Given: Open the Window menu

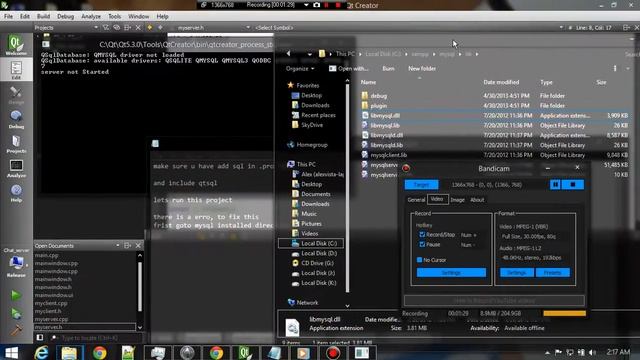Looking at the screenshot, I should point(138,16).
